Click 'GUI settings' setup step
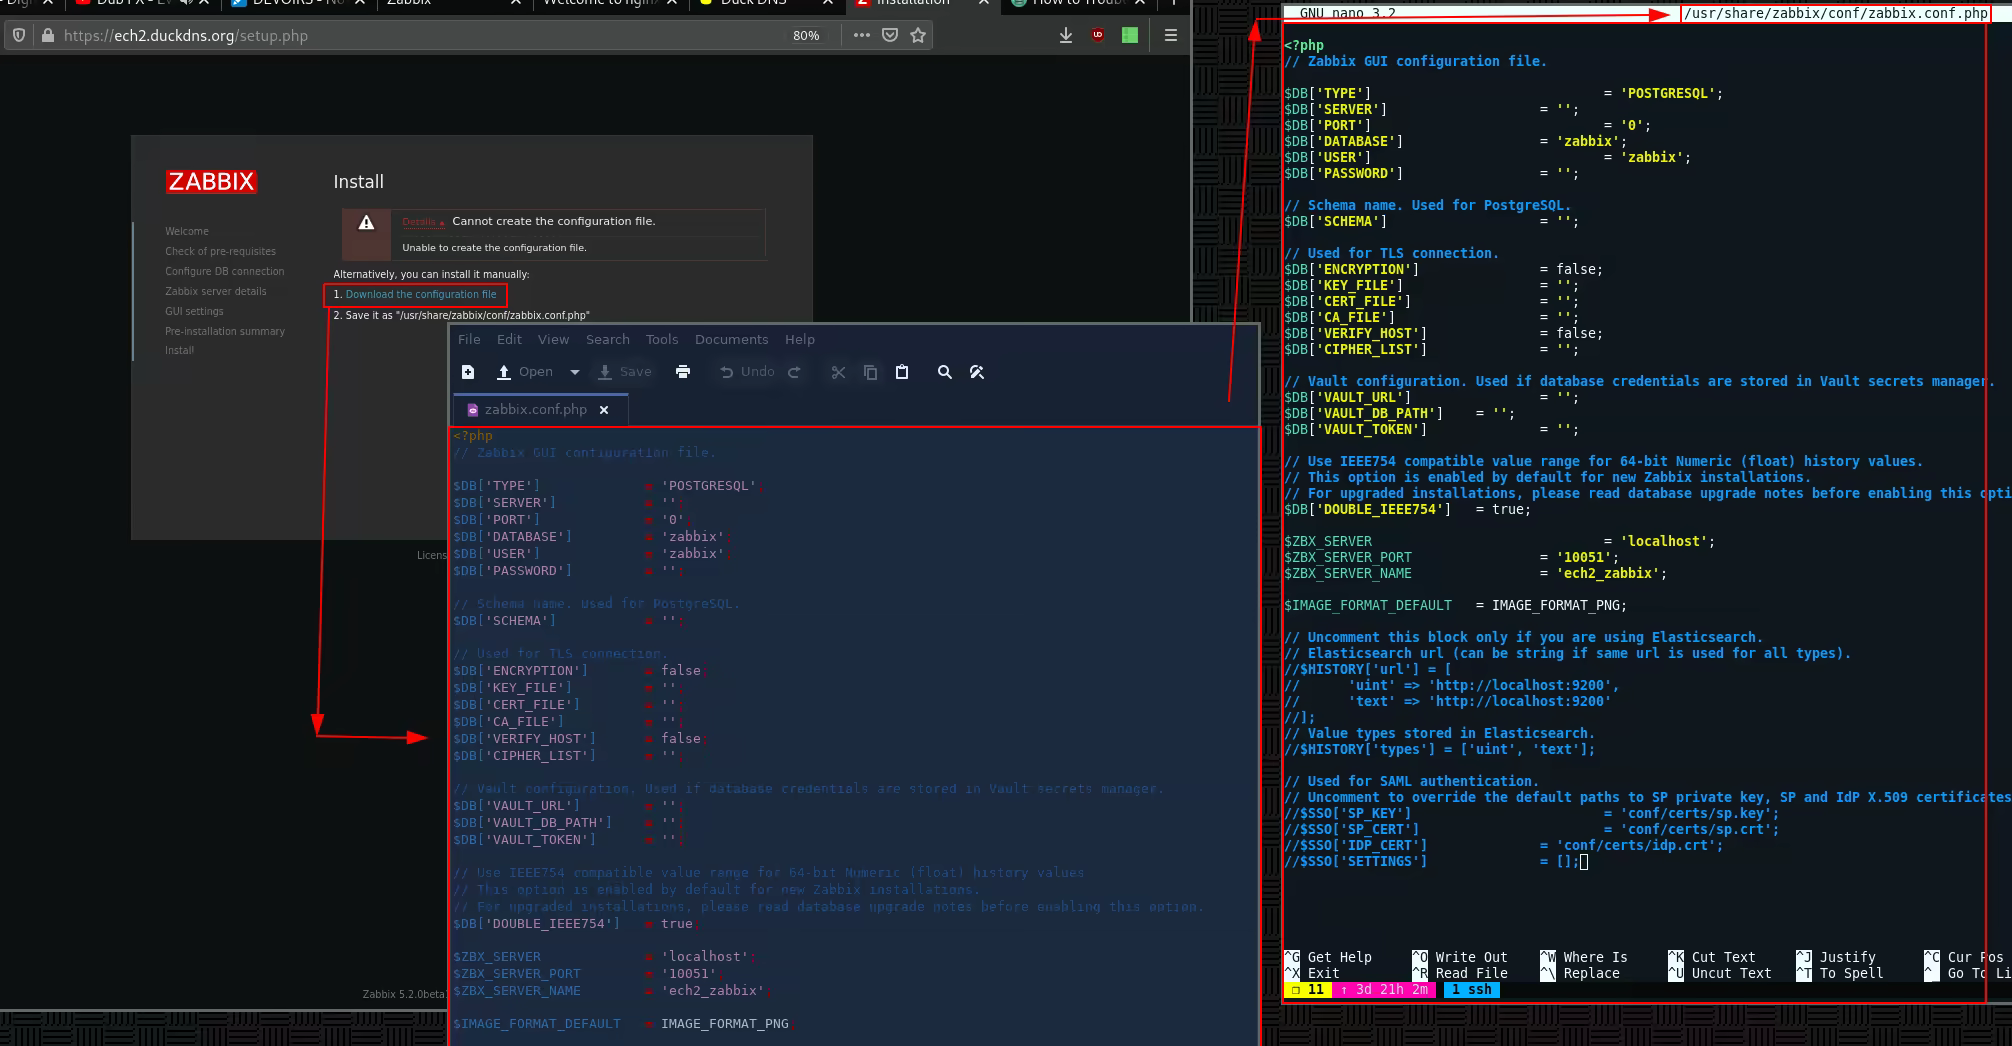The image size is (2012, 1046). 194,311
